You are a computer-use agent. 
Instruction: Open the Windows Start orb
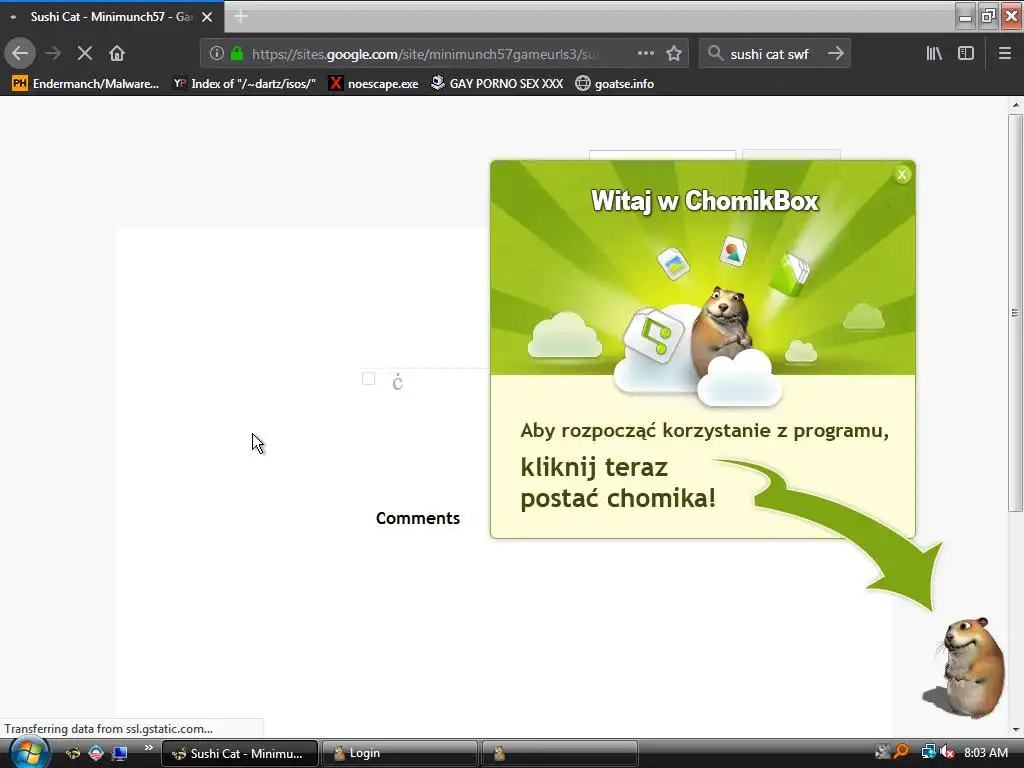click(29, 753)
